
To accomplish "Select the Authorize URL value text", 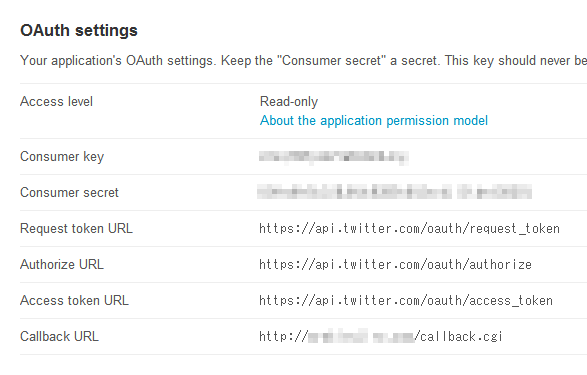I will tap(395, 264).
